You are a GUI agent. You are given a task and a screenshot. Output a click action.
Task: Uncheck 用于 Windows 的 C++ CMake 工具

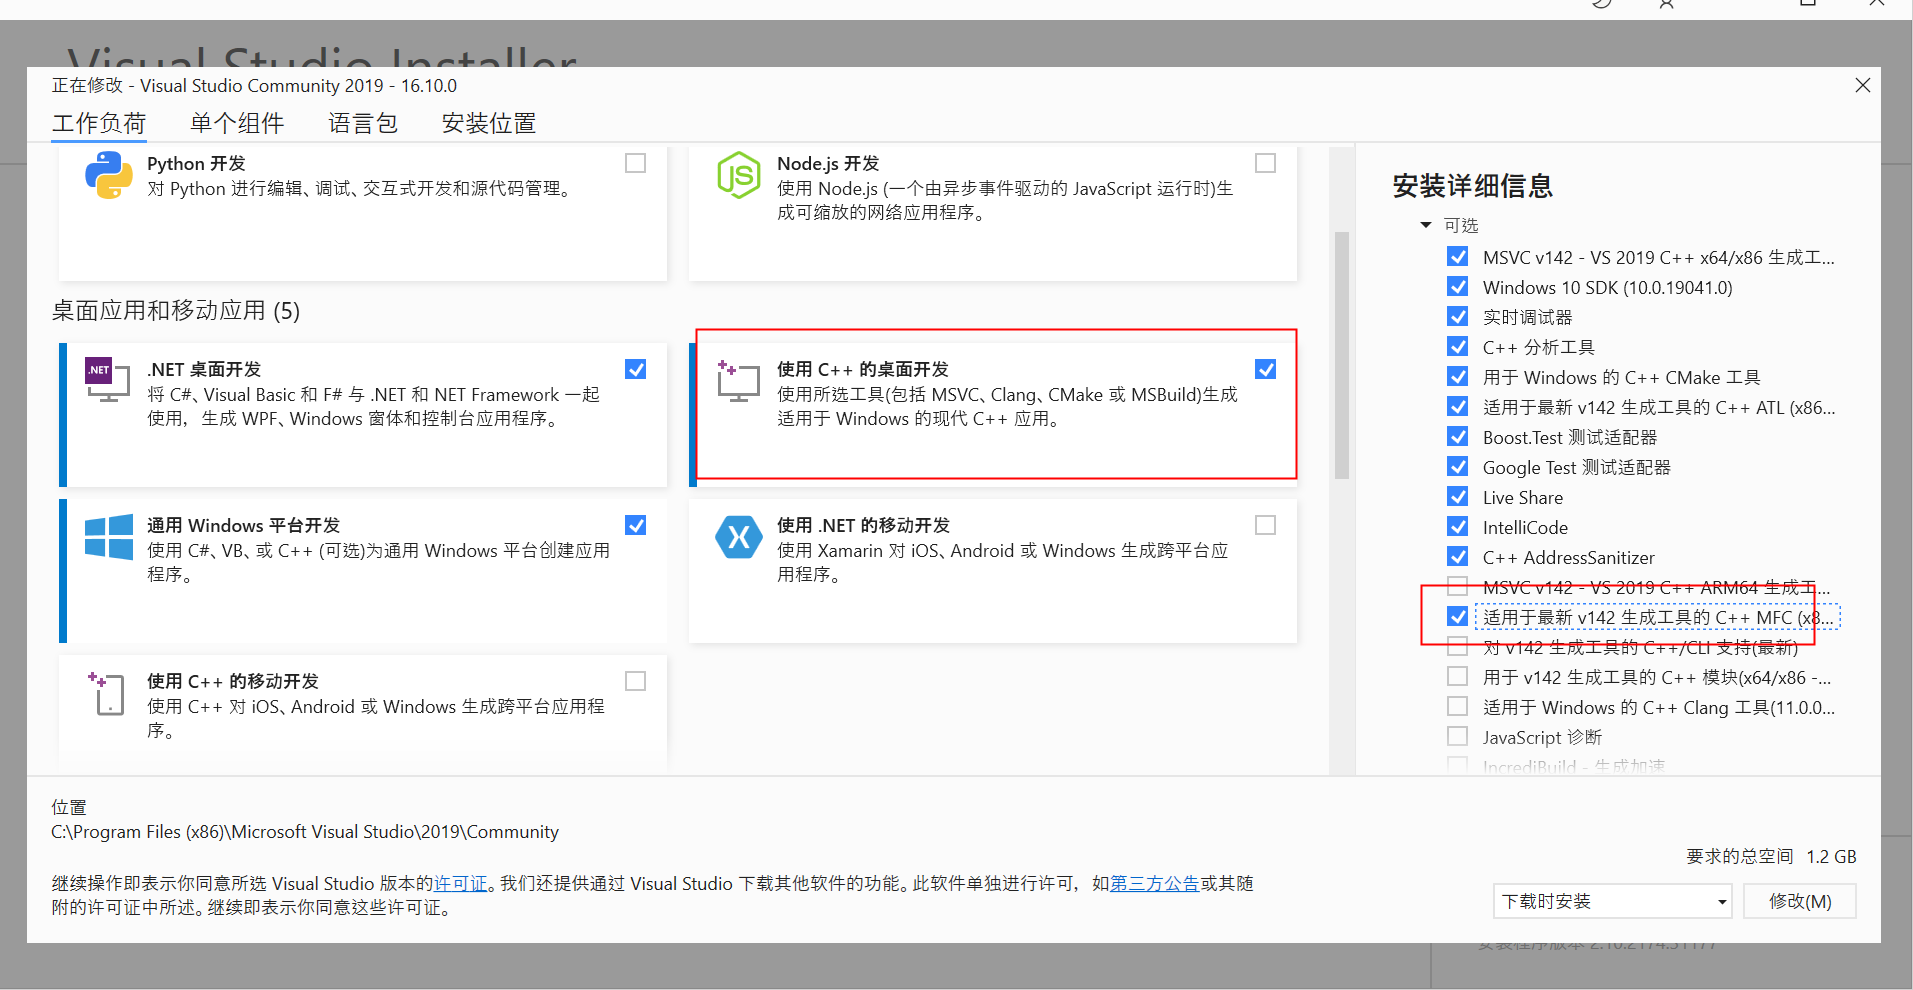pyautogui.click(x=1458, y=377)
